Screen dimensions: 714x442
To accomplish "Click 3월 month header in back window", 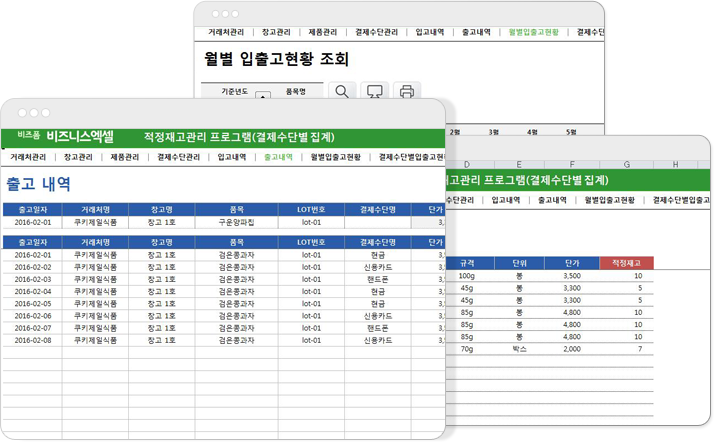I will pyautogui.click(x=494, y=132).
